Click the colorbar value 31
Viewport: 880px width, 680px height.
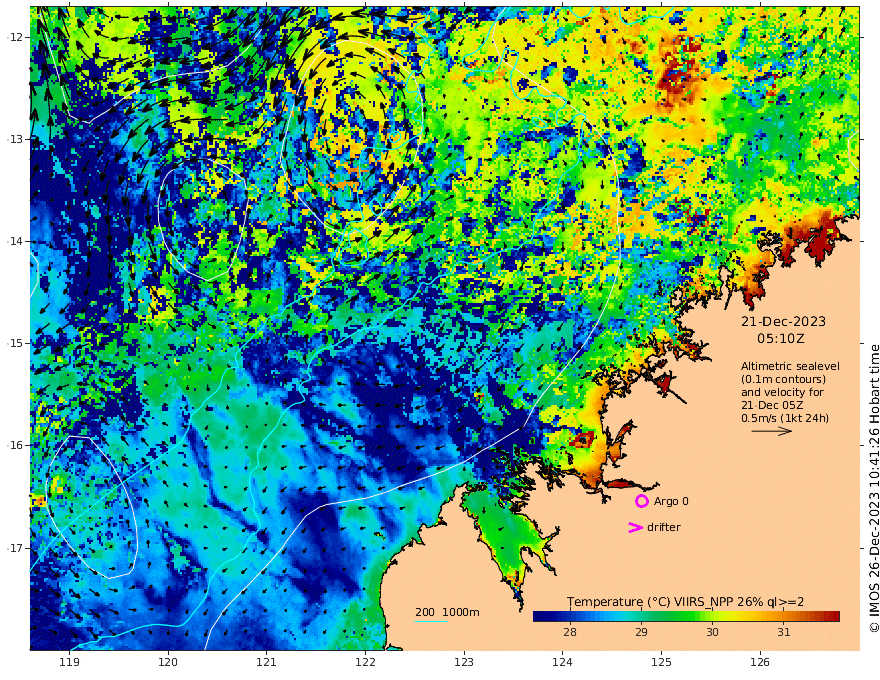tap(783, 632)
